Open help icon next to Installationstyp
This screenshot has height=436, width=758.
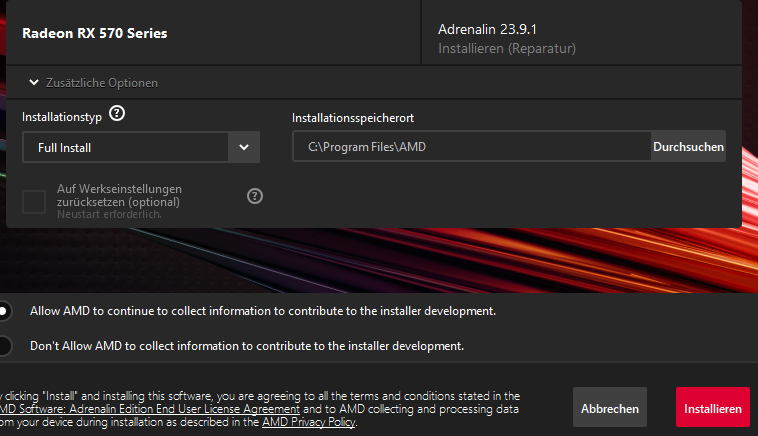(117, 114)
